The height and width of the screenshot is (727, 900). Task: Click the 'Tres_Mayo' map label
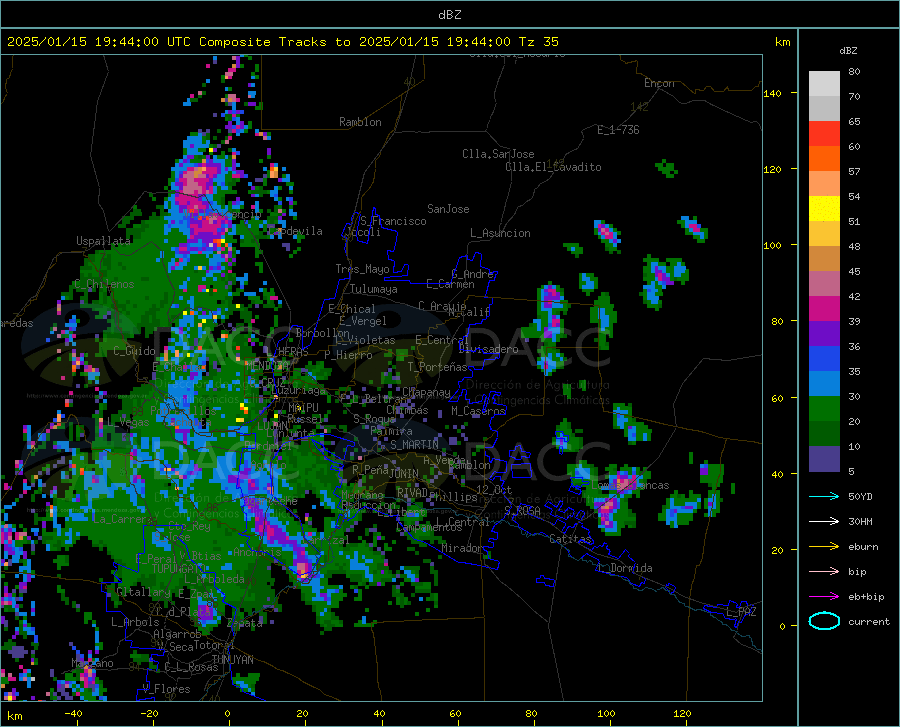pos(362,269)
